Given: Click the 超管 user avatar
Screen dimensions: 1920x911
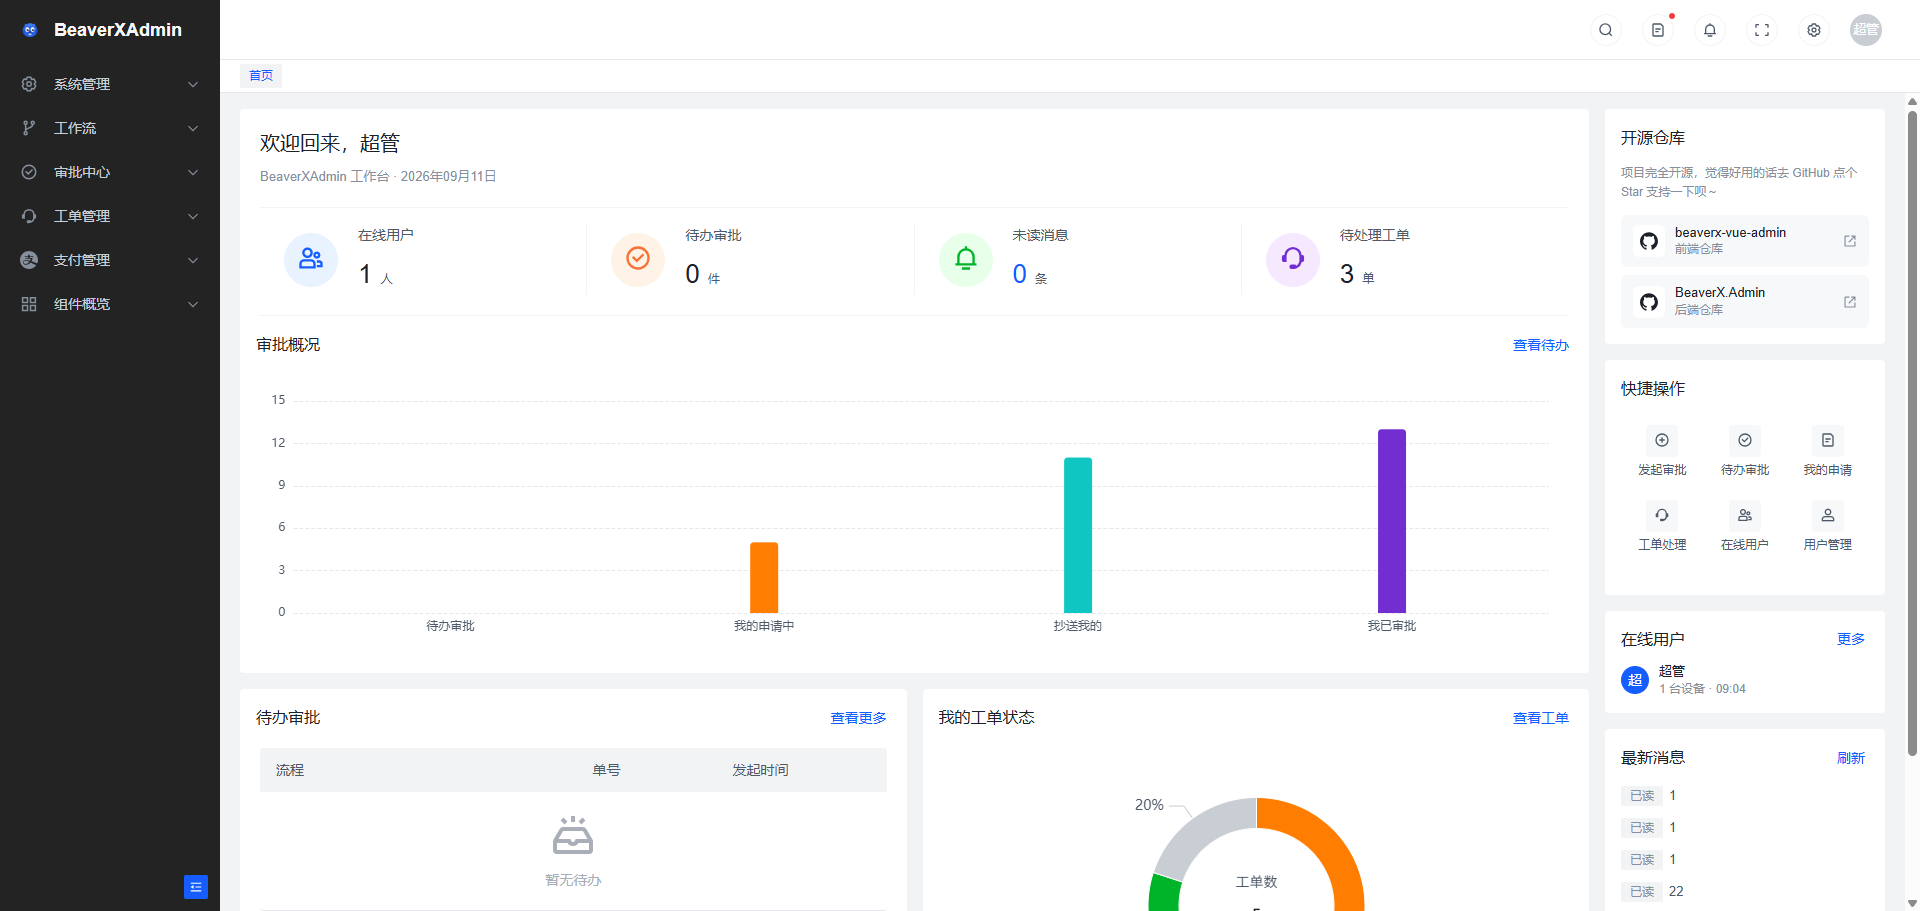Looking at the screenshot, I should (x=1866, y=30).
